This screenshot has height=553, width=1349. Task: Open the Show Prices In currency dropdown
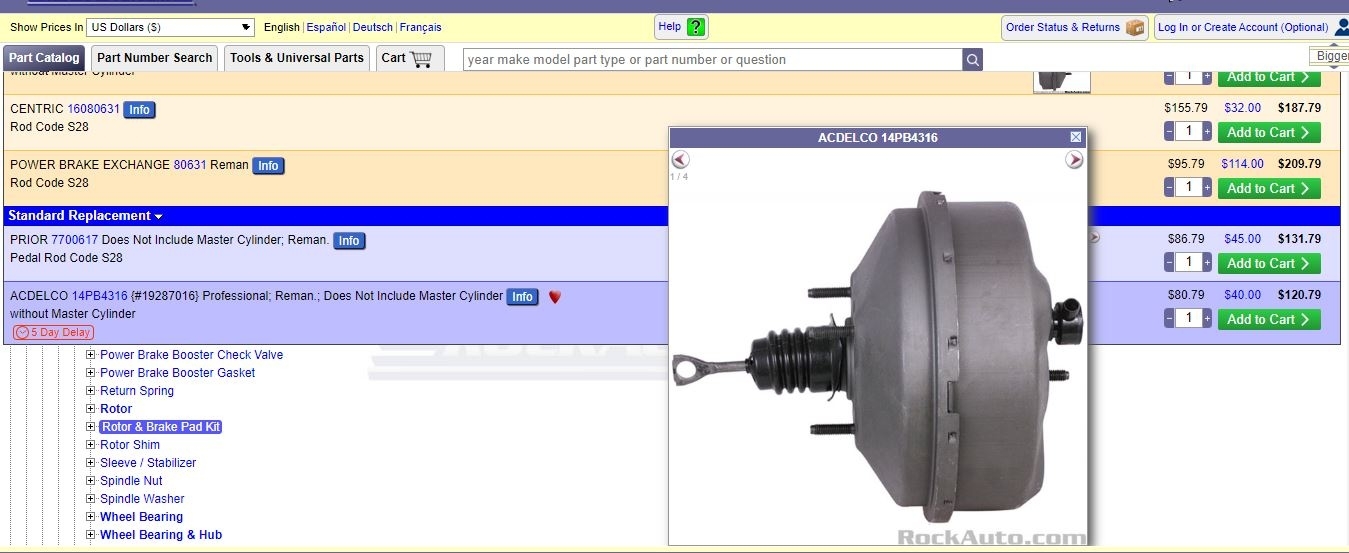[x=171, y=27]
